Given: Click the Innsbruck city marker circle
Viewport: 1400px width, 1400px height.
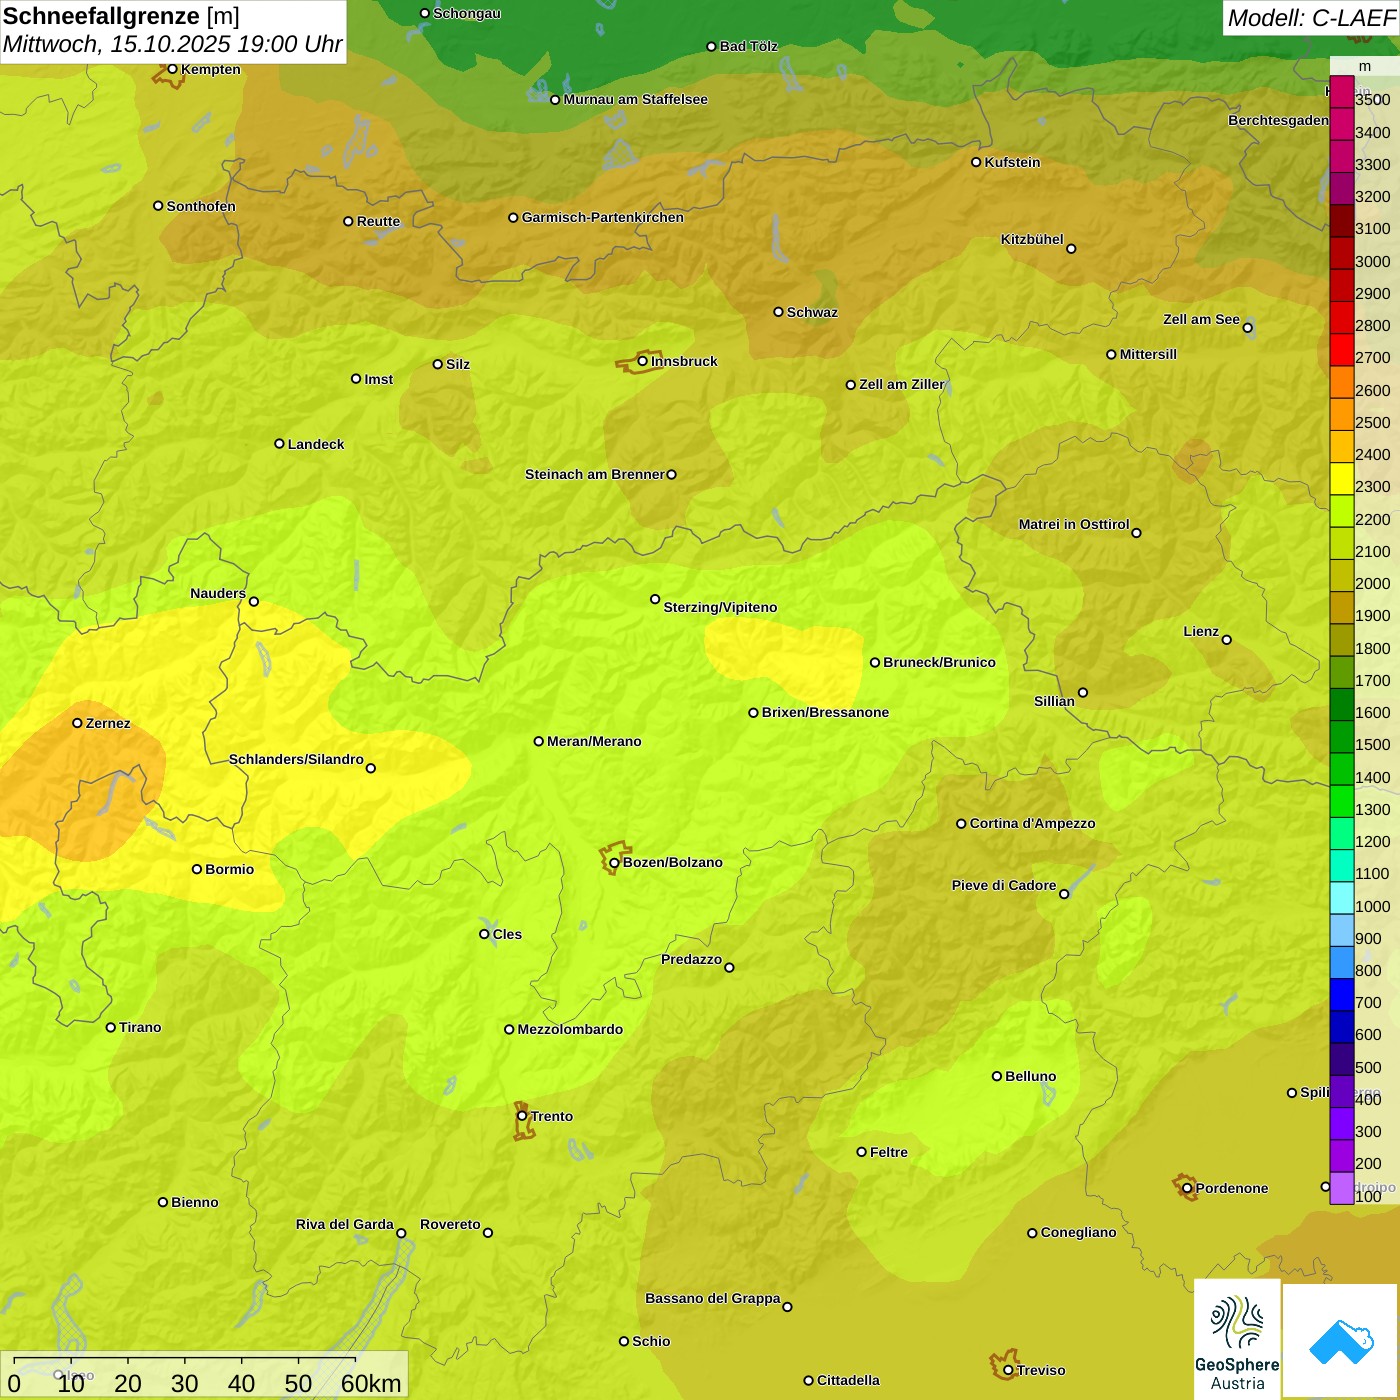Looking at the screenshot, I should [x=643, y=361].
